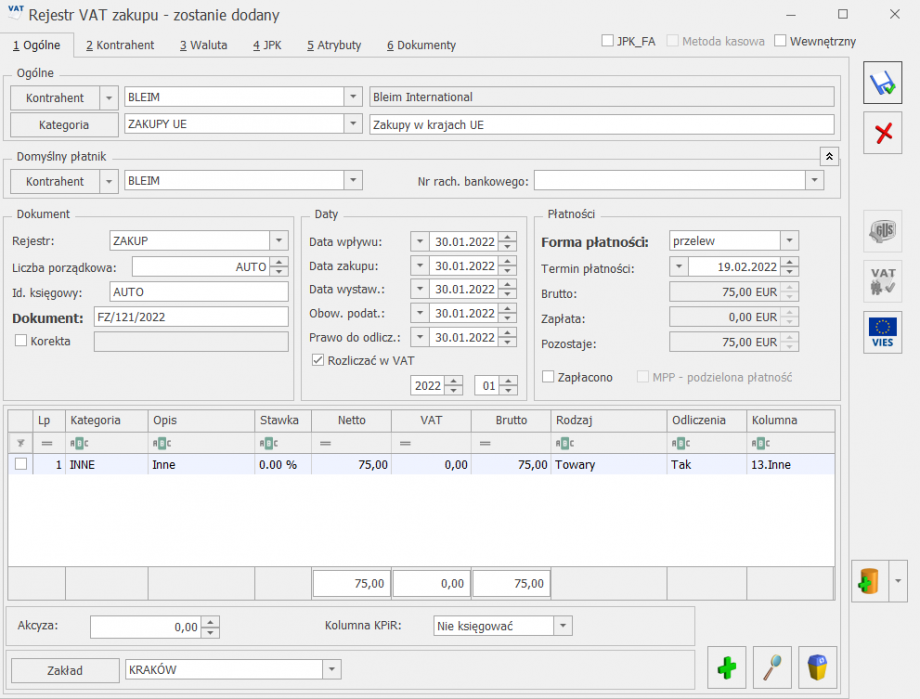This screenshot has height=699, width=920.
Task: Click the Stawka column header
Action: point(283,420)
